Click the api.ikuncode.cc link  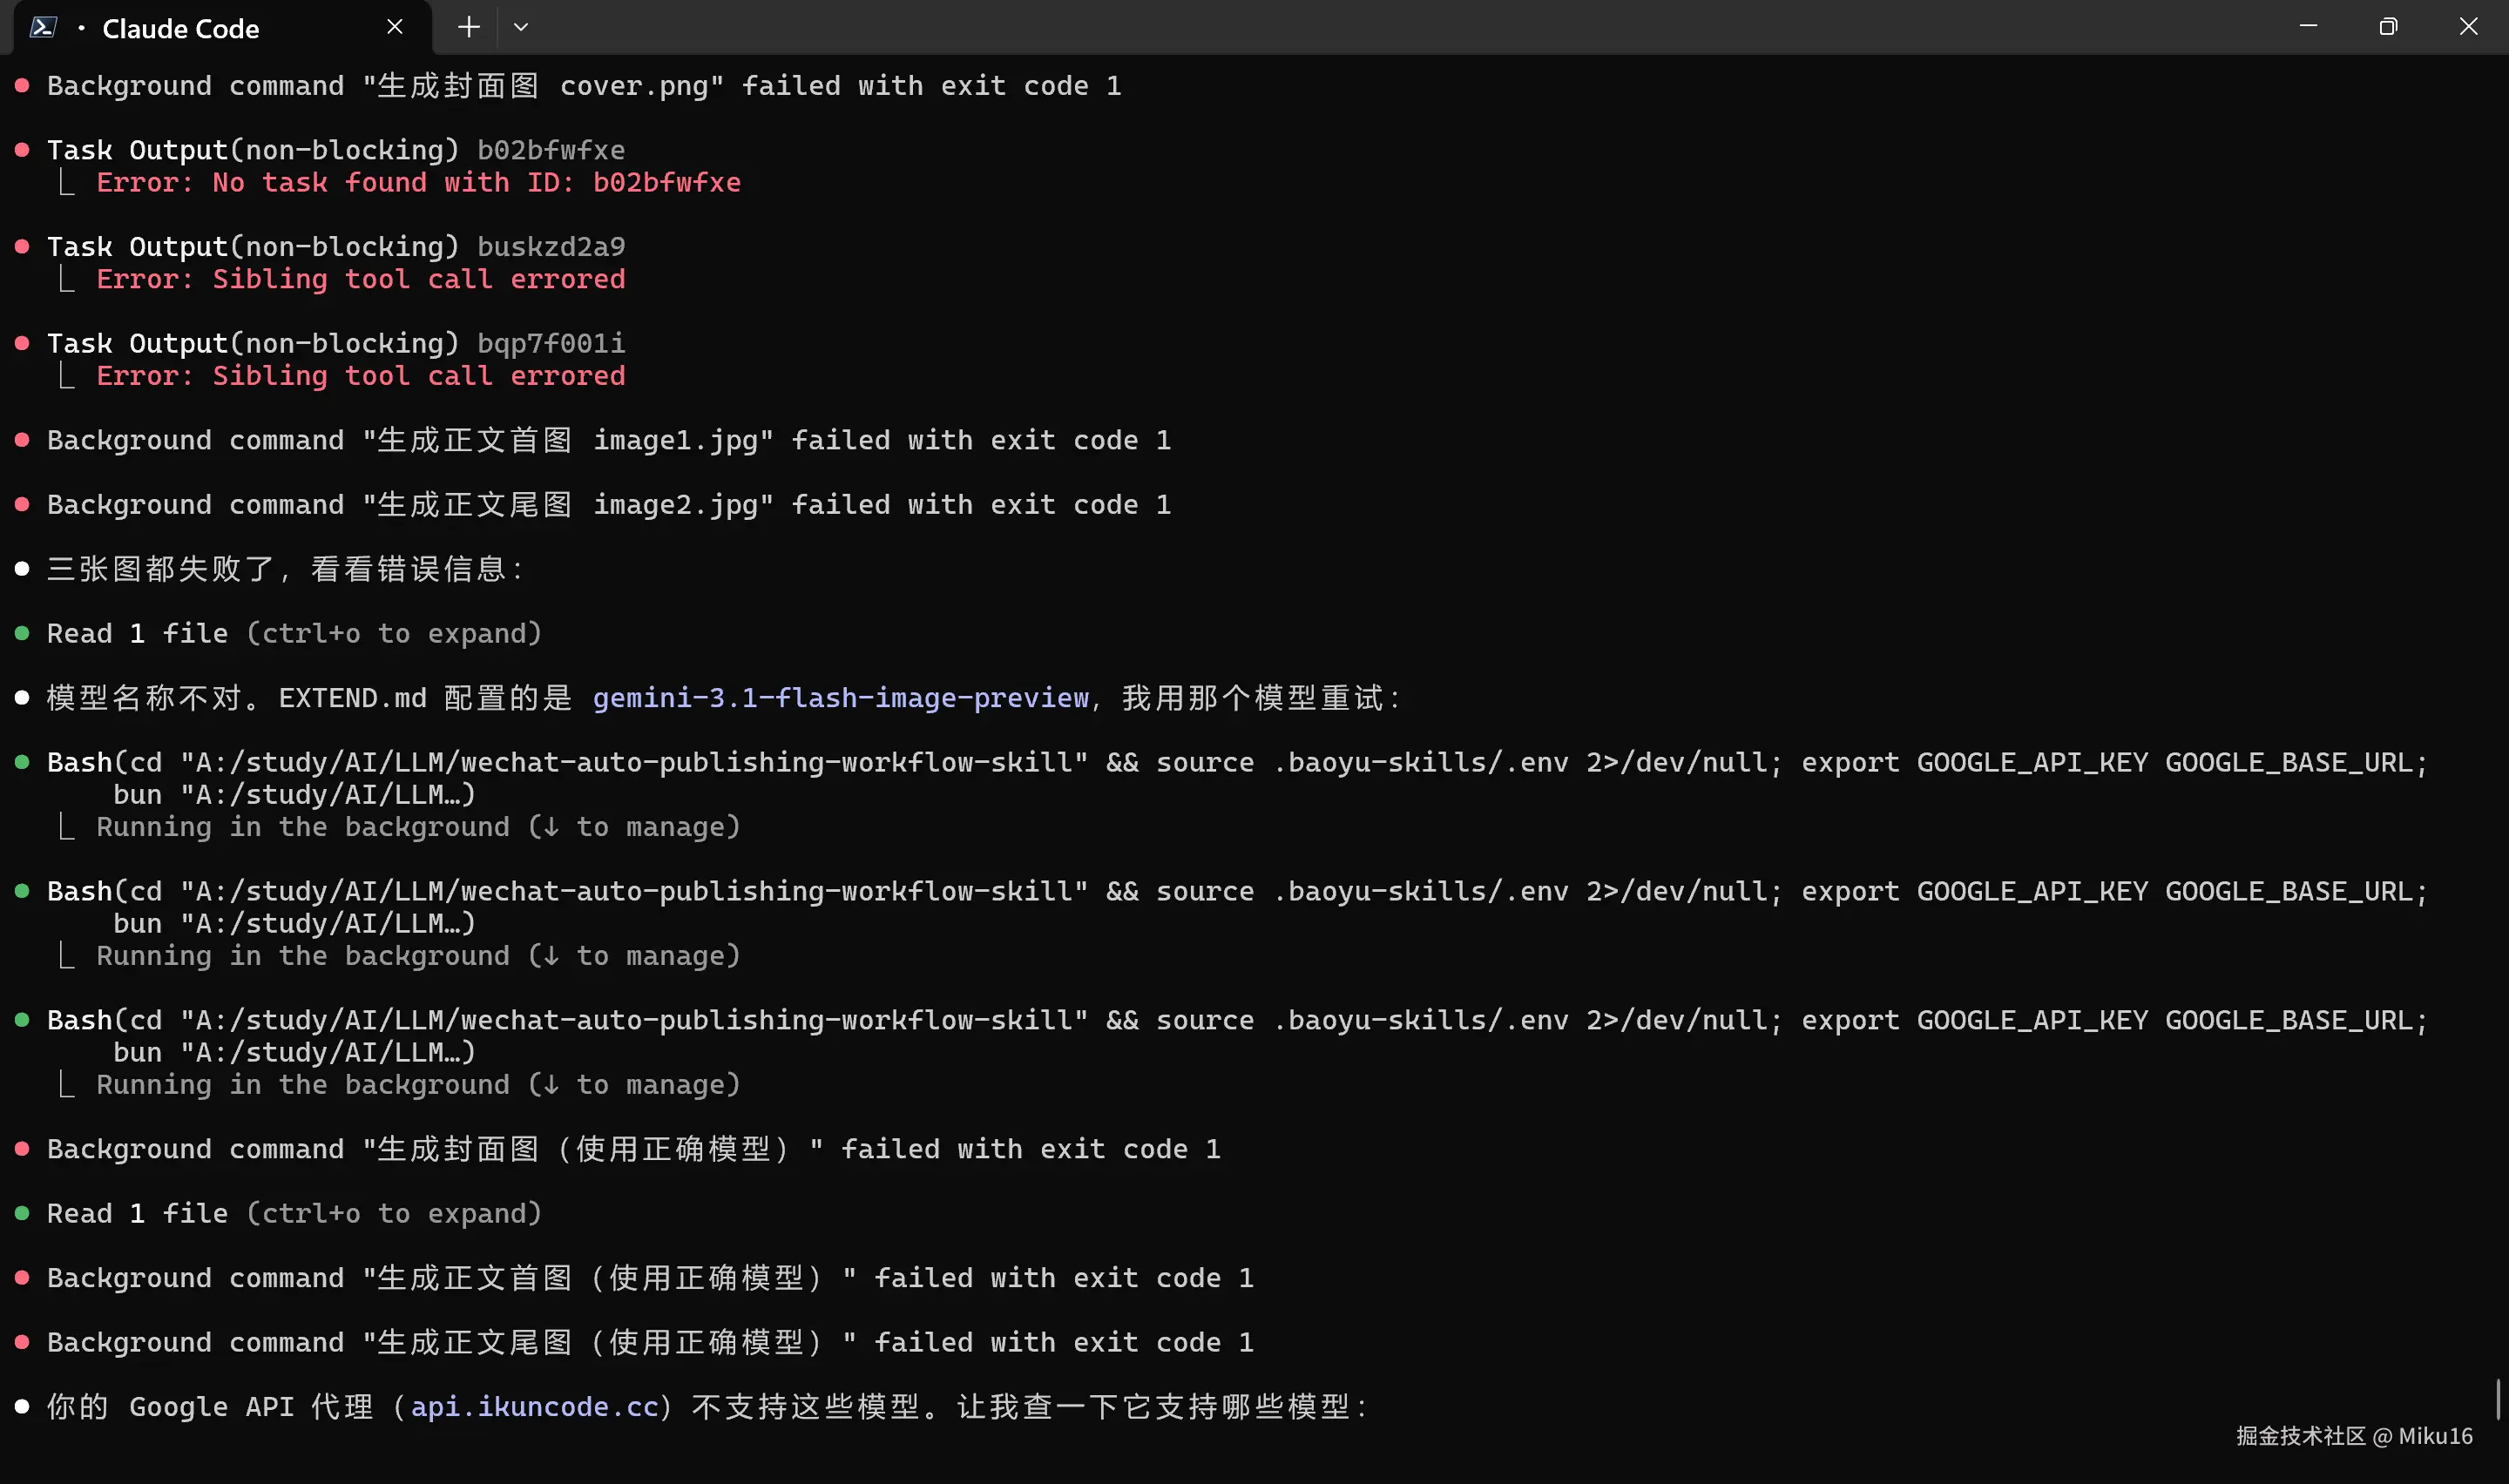[535, 1407]
